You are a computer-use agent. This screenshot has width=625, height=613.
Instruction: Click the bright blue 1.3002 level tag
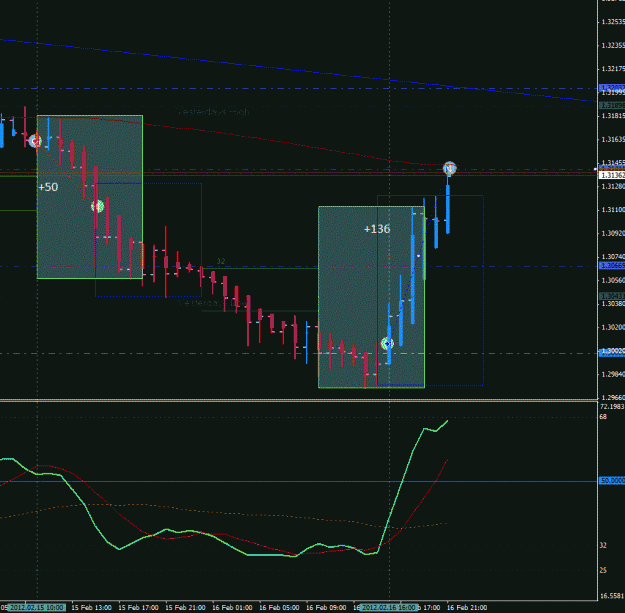click(612, 352)
